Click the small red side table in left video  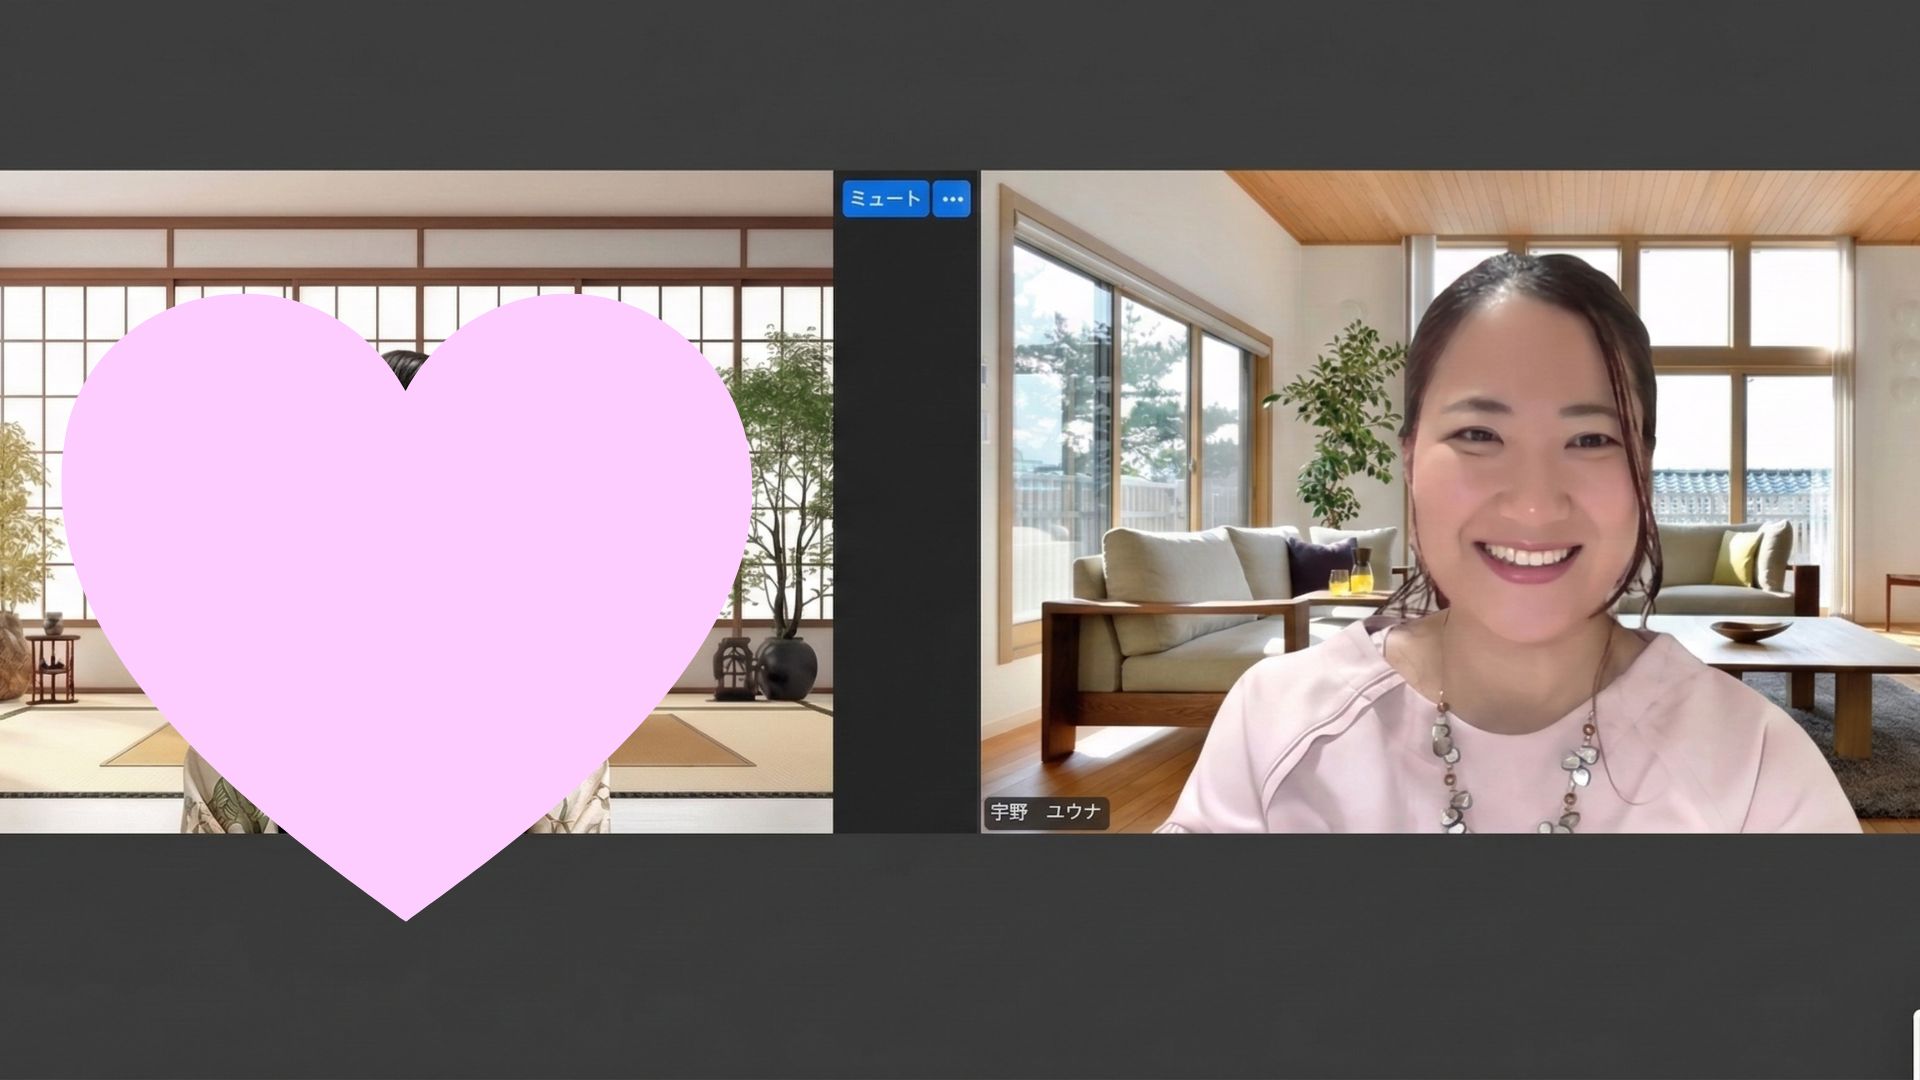tap(52, 665)
